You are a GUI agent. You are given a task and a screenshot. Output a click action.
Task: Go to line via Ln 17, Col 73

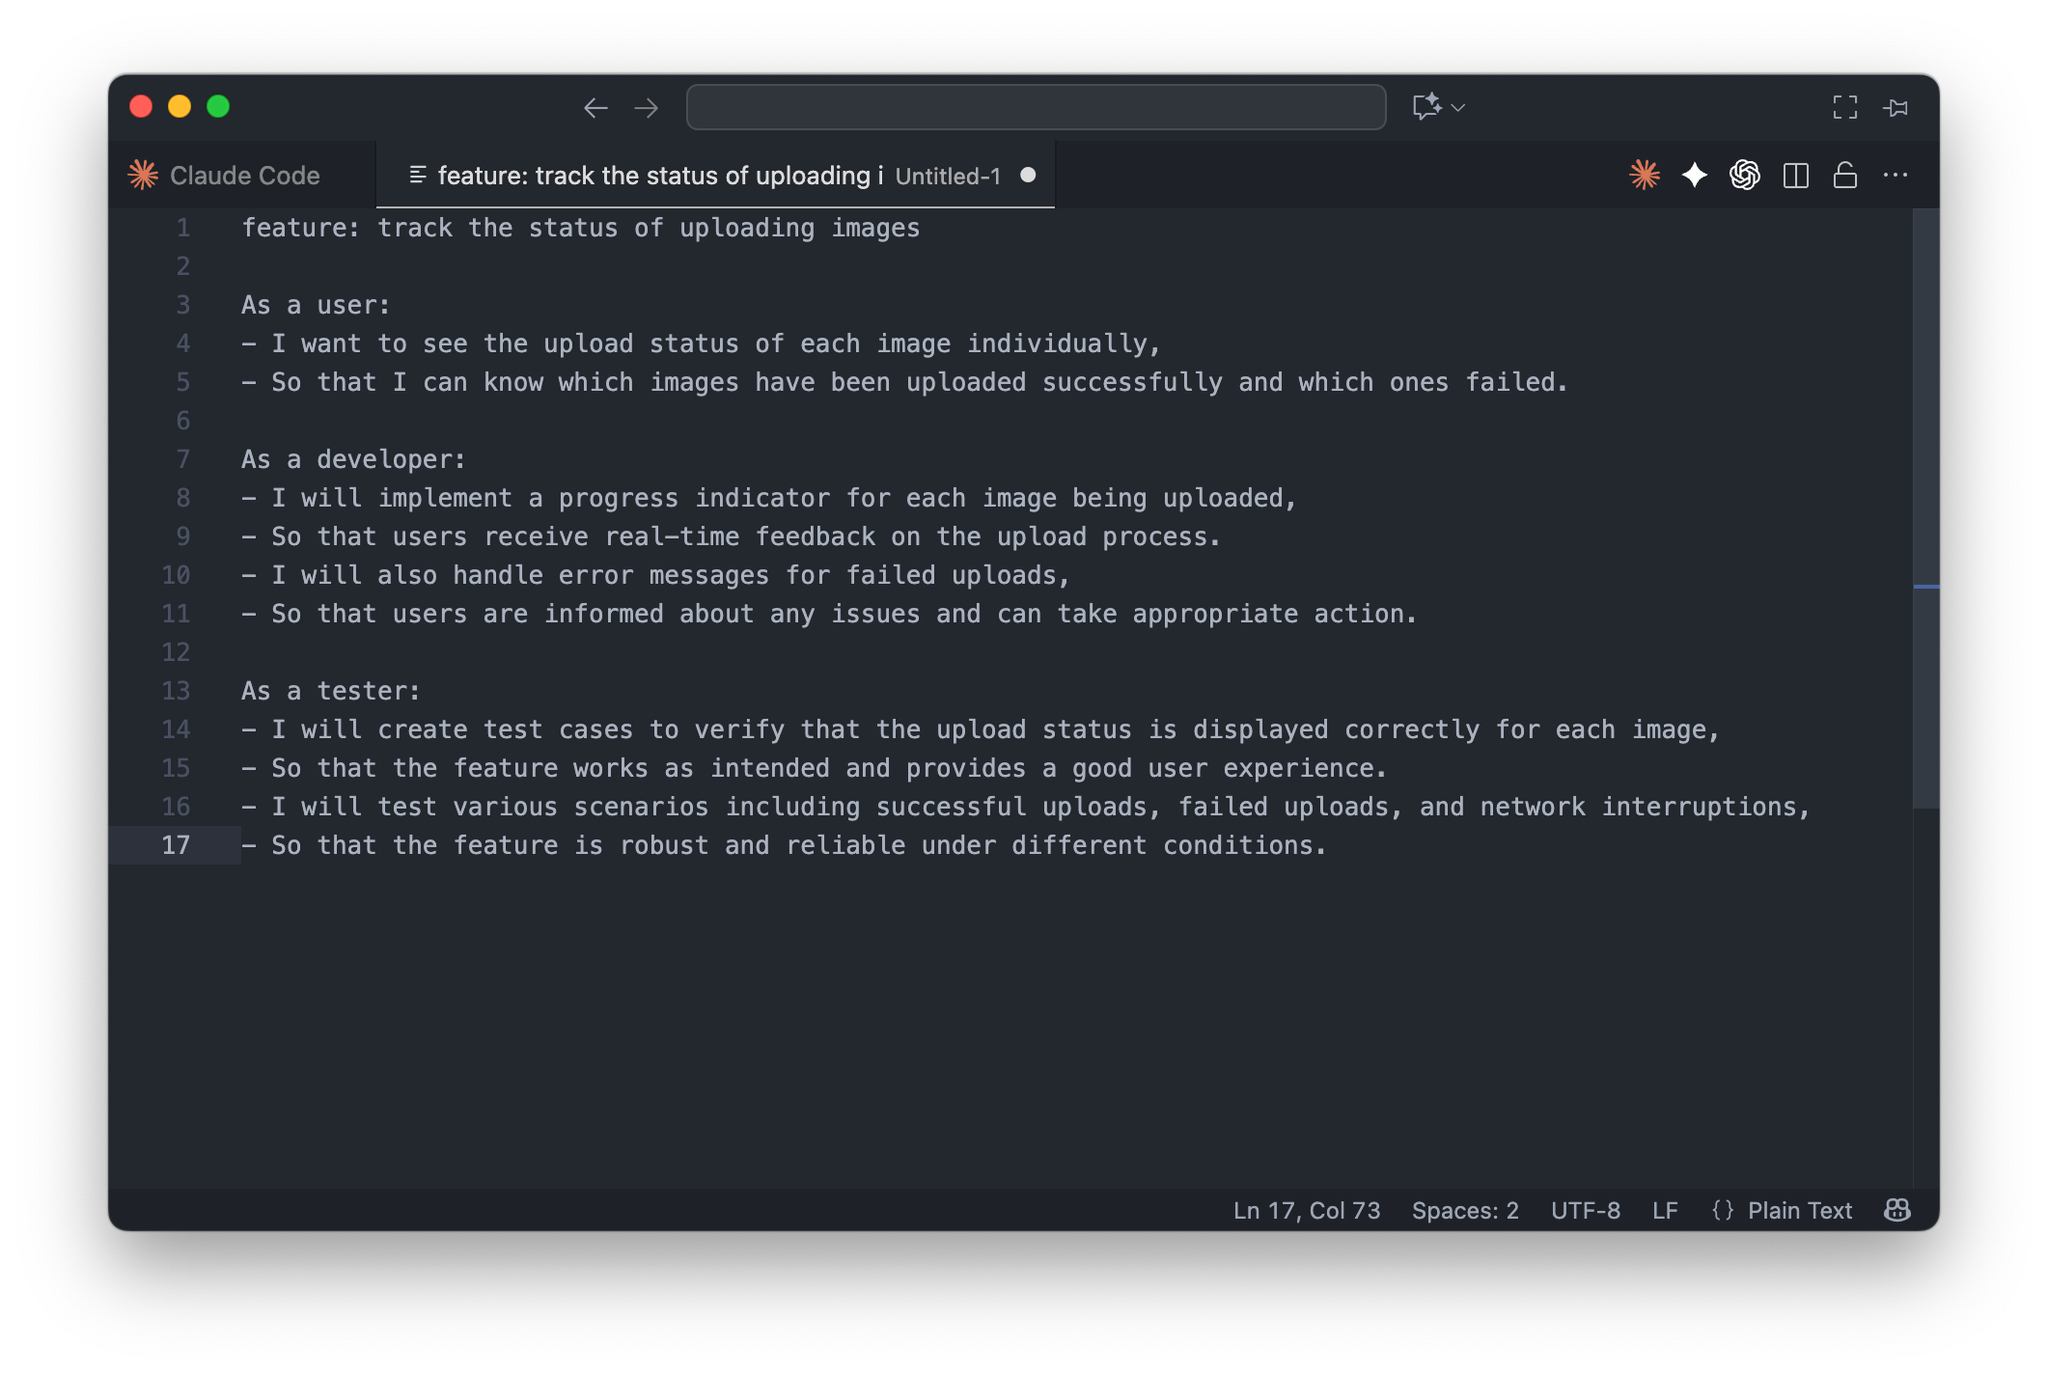click(x=1306, y=1210)
